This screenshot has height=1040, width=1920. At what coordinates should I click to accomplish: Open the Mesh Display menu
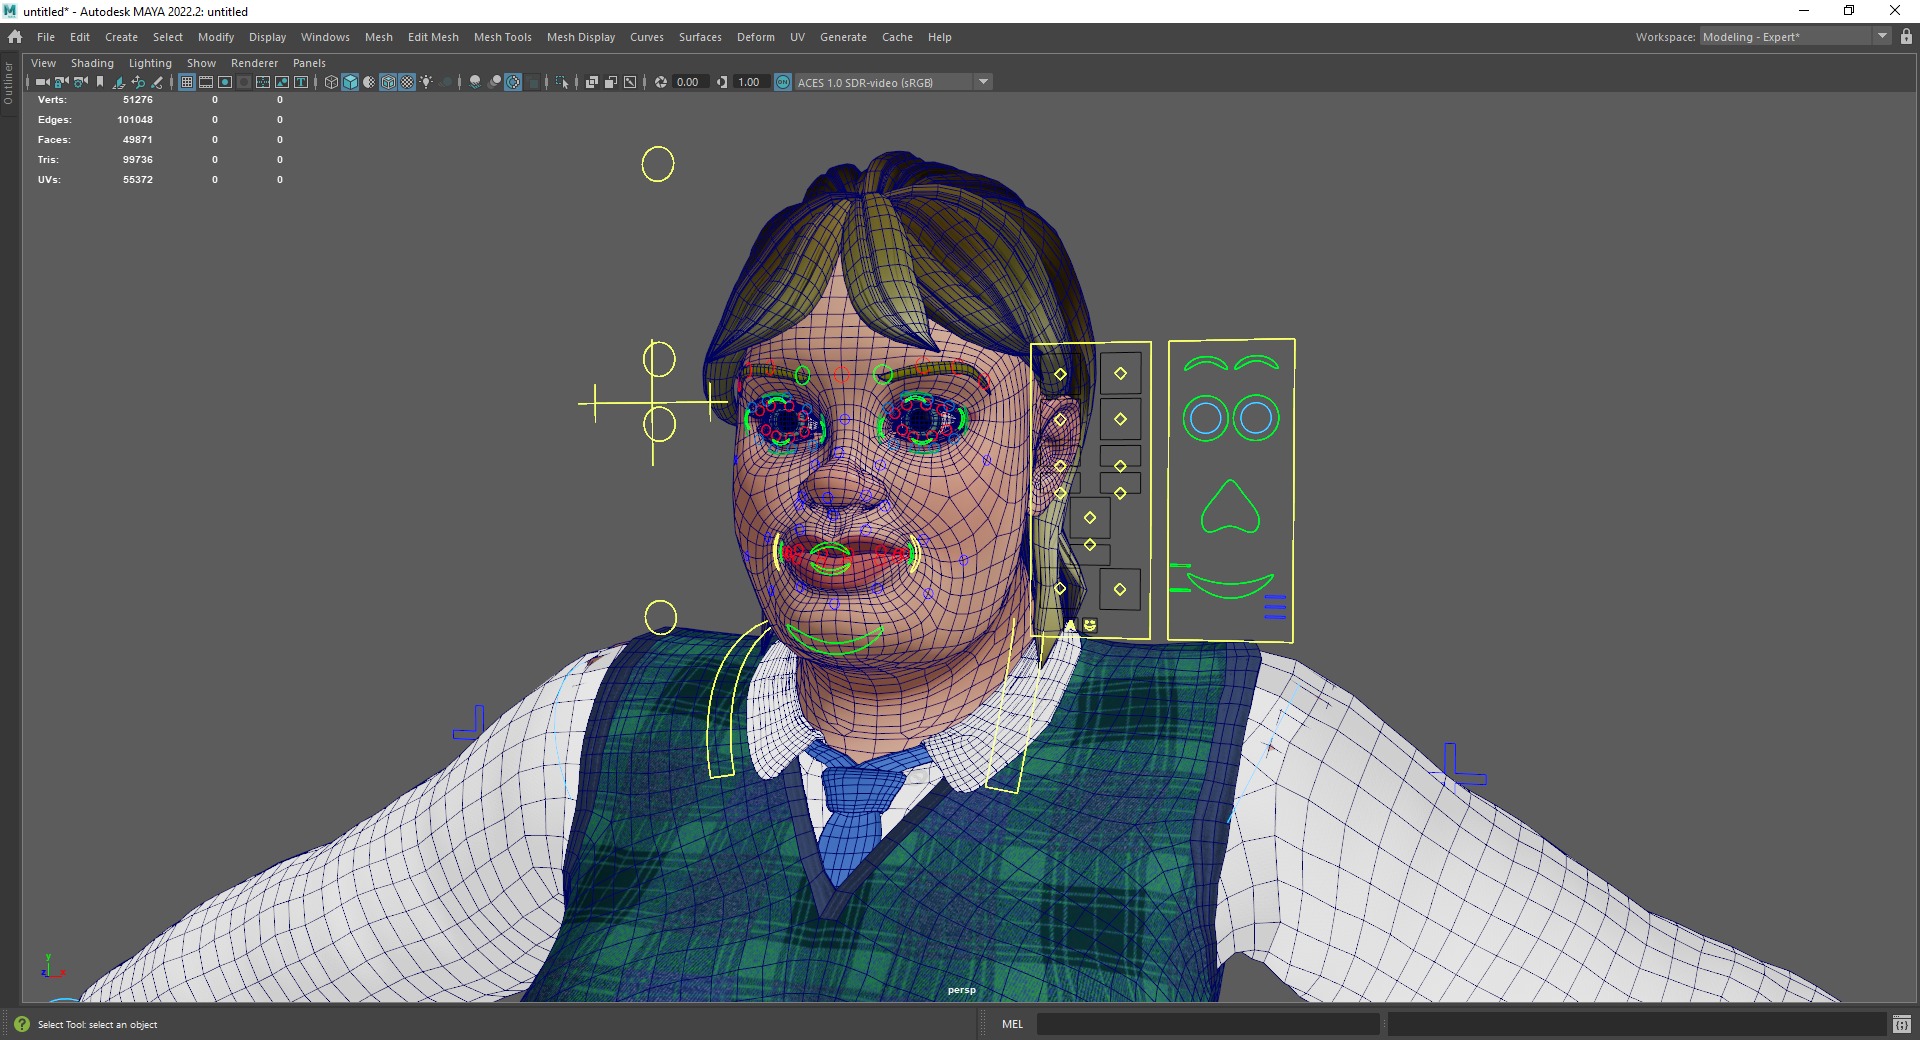581,37
